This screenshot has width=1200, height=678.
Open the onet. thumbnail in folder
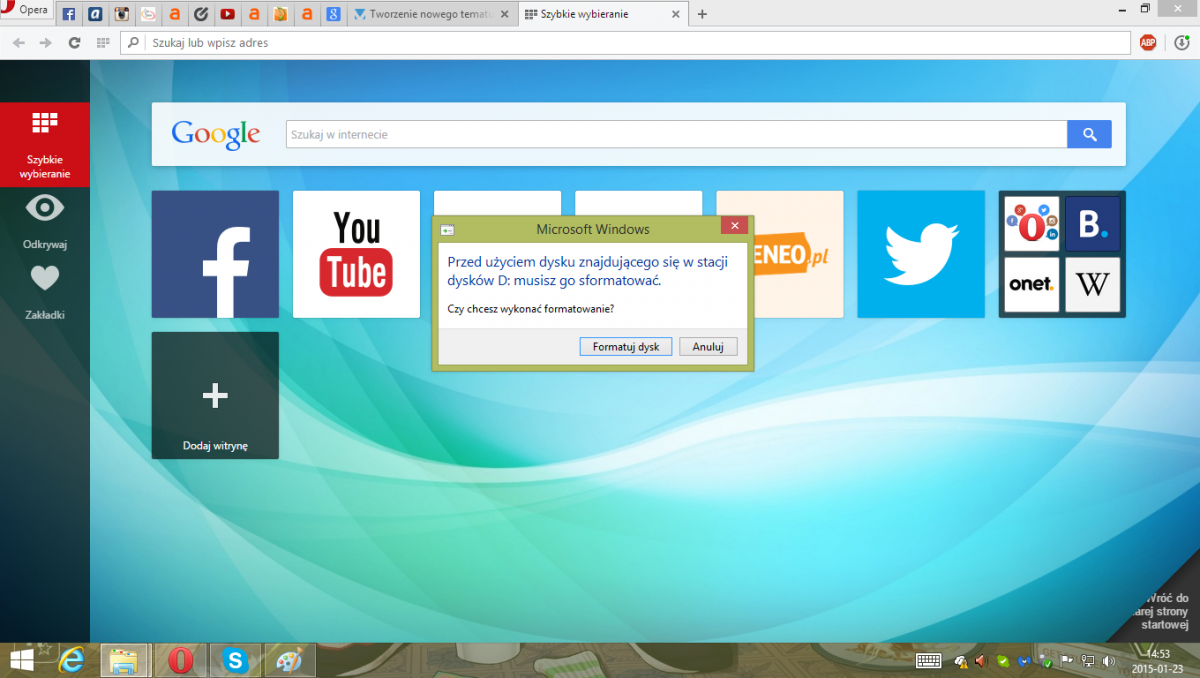click(x=1032, y=285)
